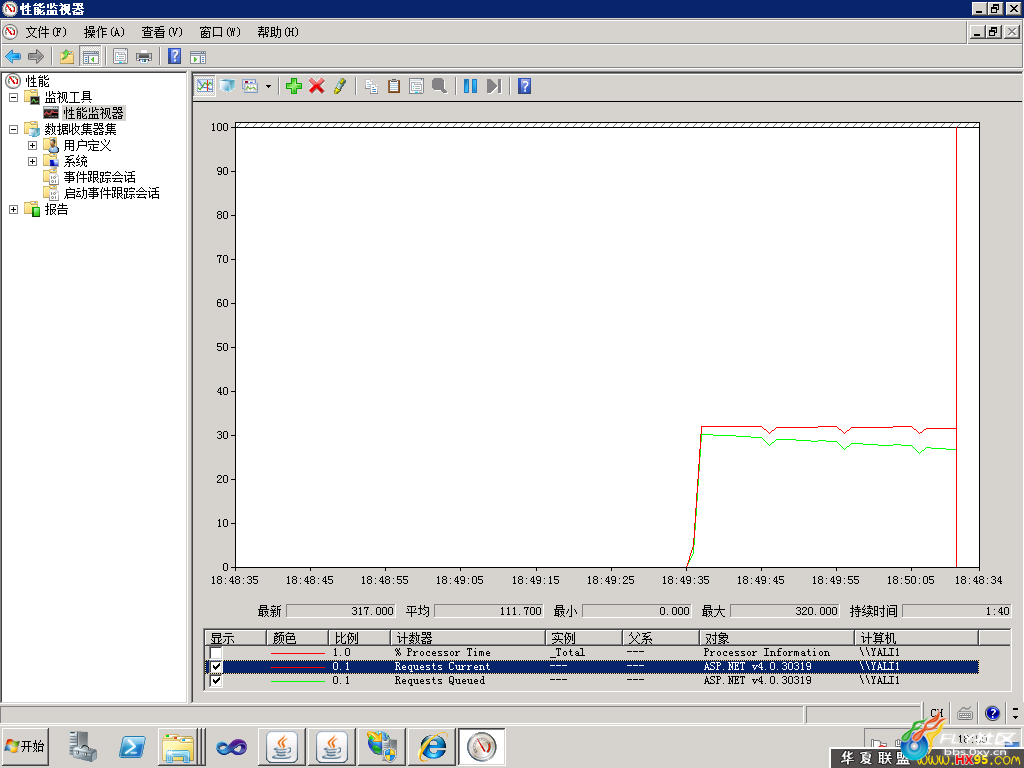Screen dimensions: 1024x768
Task: Select 事件跟踪会话 in the tree
Action: (x=99, y=177)
